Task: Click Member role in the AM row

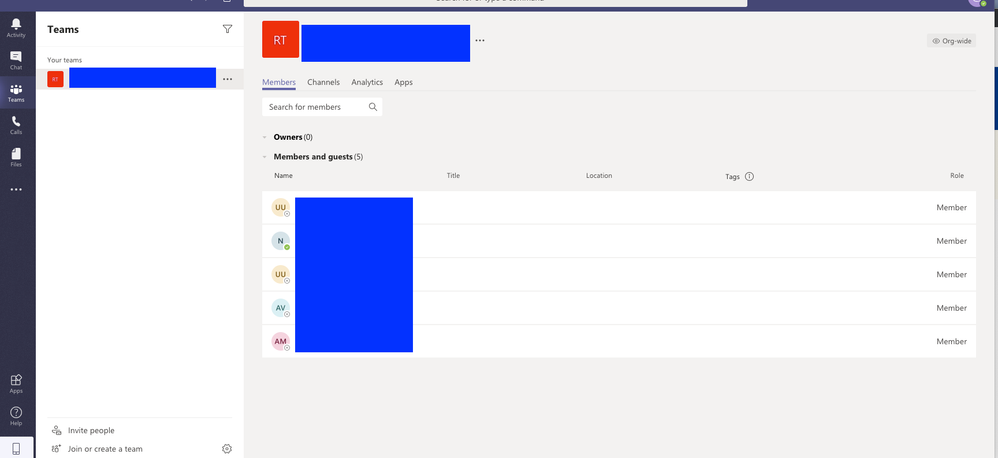Action: click(952, 342)
